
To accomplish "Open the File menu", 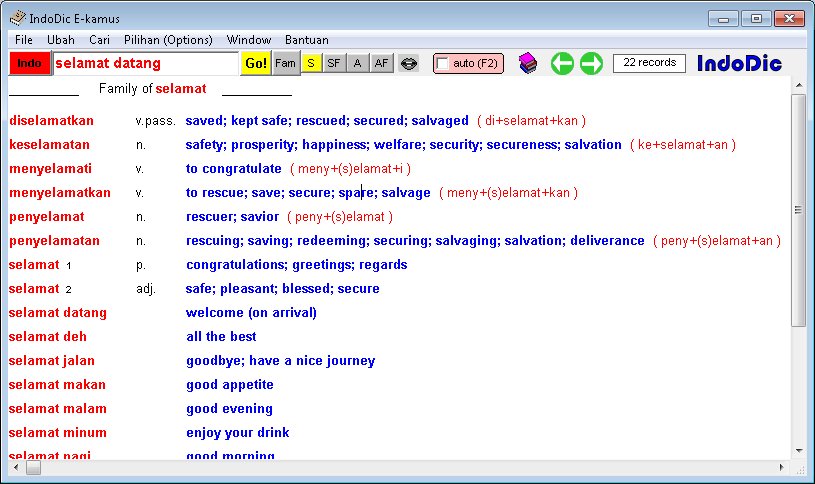I will click(24, 40).
